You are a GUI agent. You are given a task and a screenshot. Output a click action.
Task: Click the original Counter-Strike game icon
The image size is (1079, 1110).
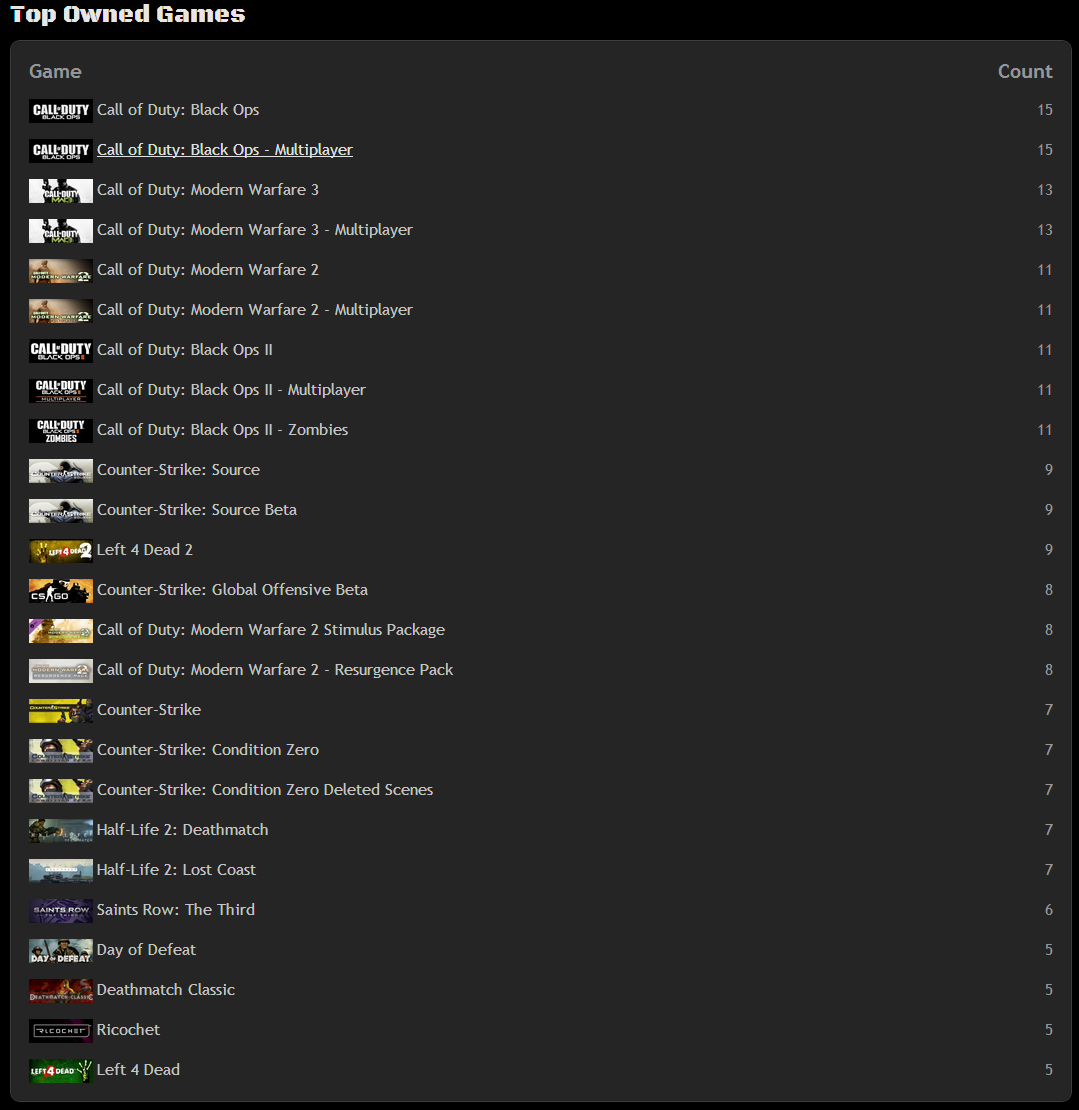[x=61, y=711]
